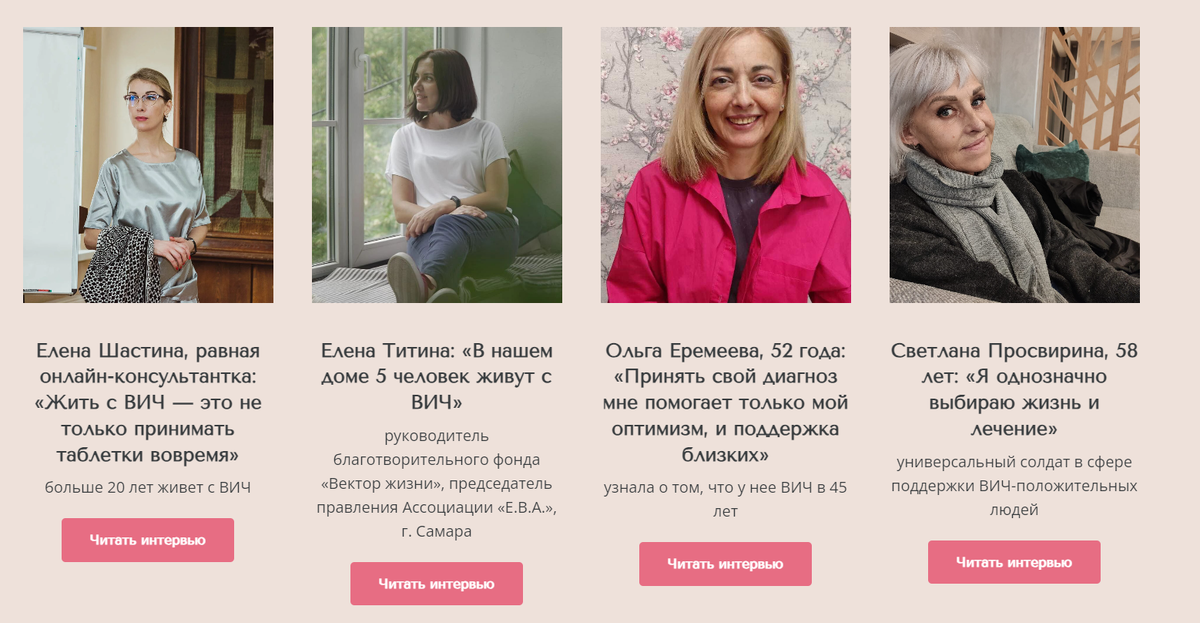The width and height of the screenshot is (1200, 623).
Task: Open headline 'В нашем доме 5 человек живут с ВИЧ'
Action: pos(437,377)
